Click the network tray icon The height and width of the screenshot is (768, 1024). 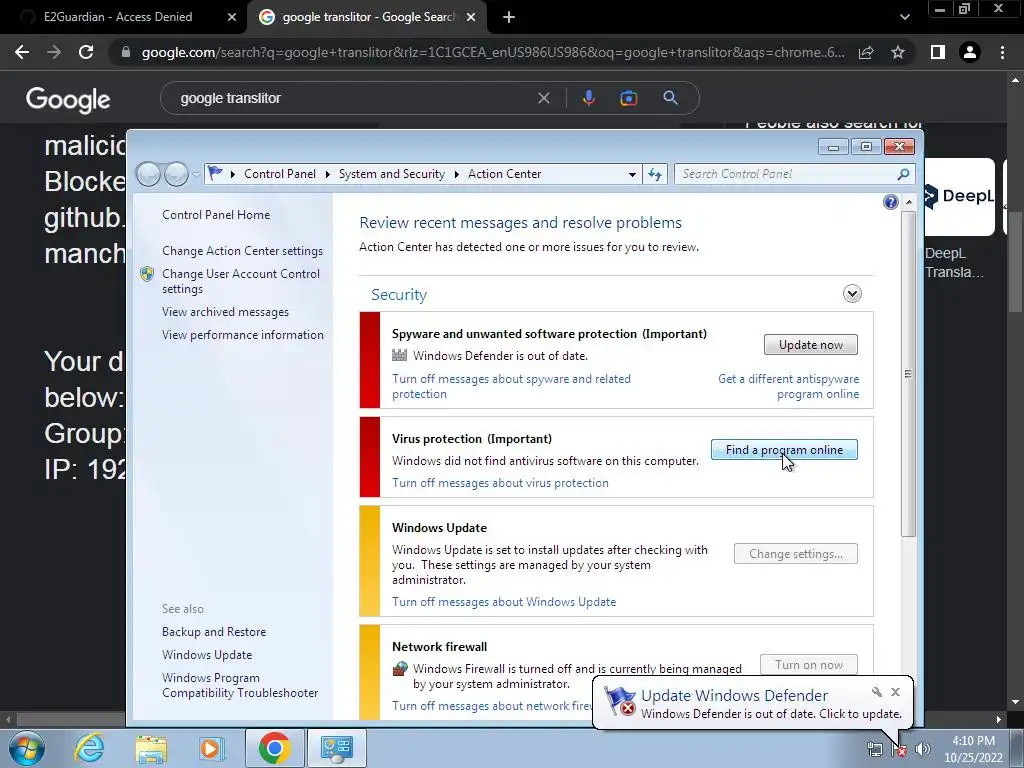click(874, 749)
